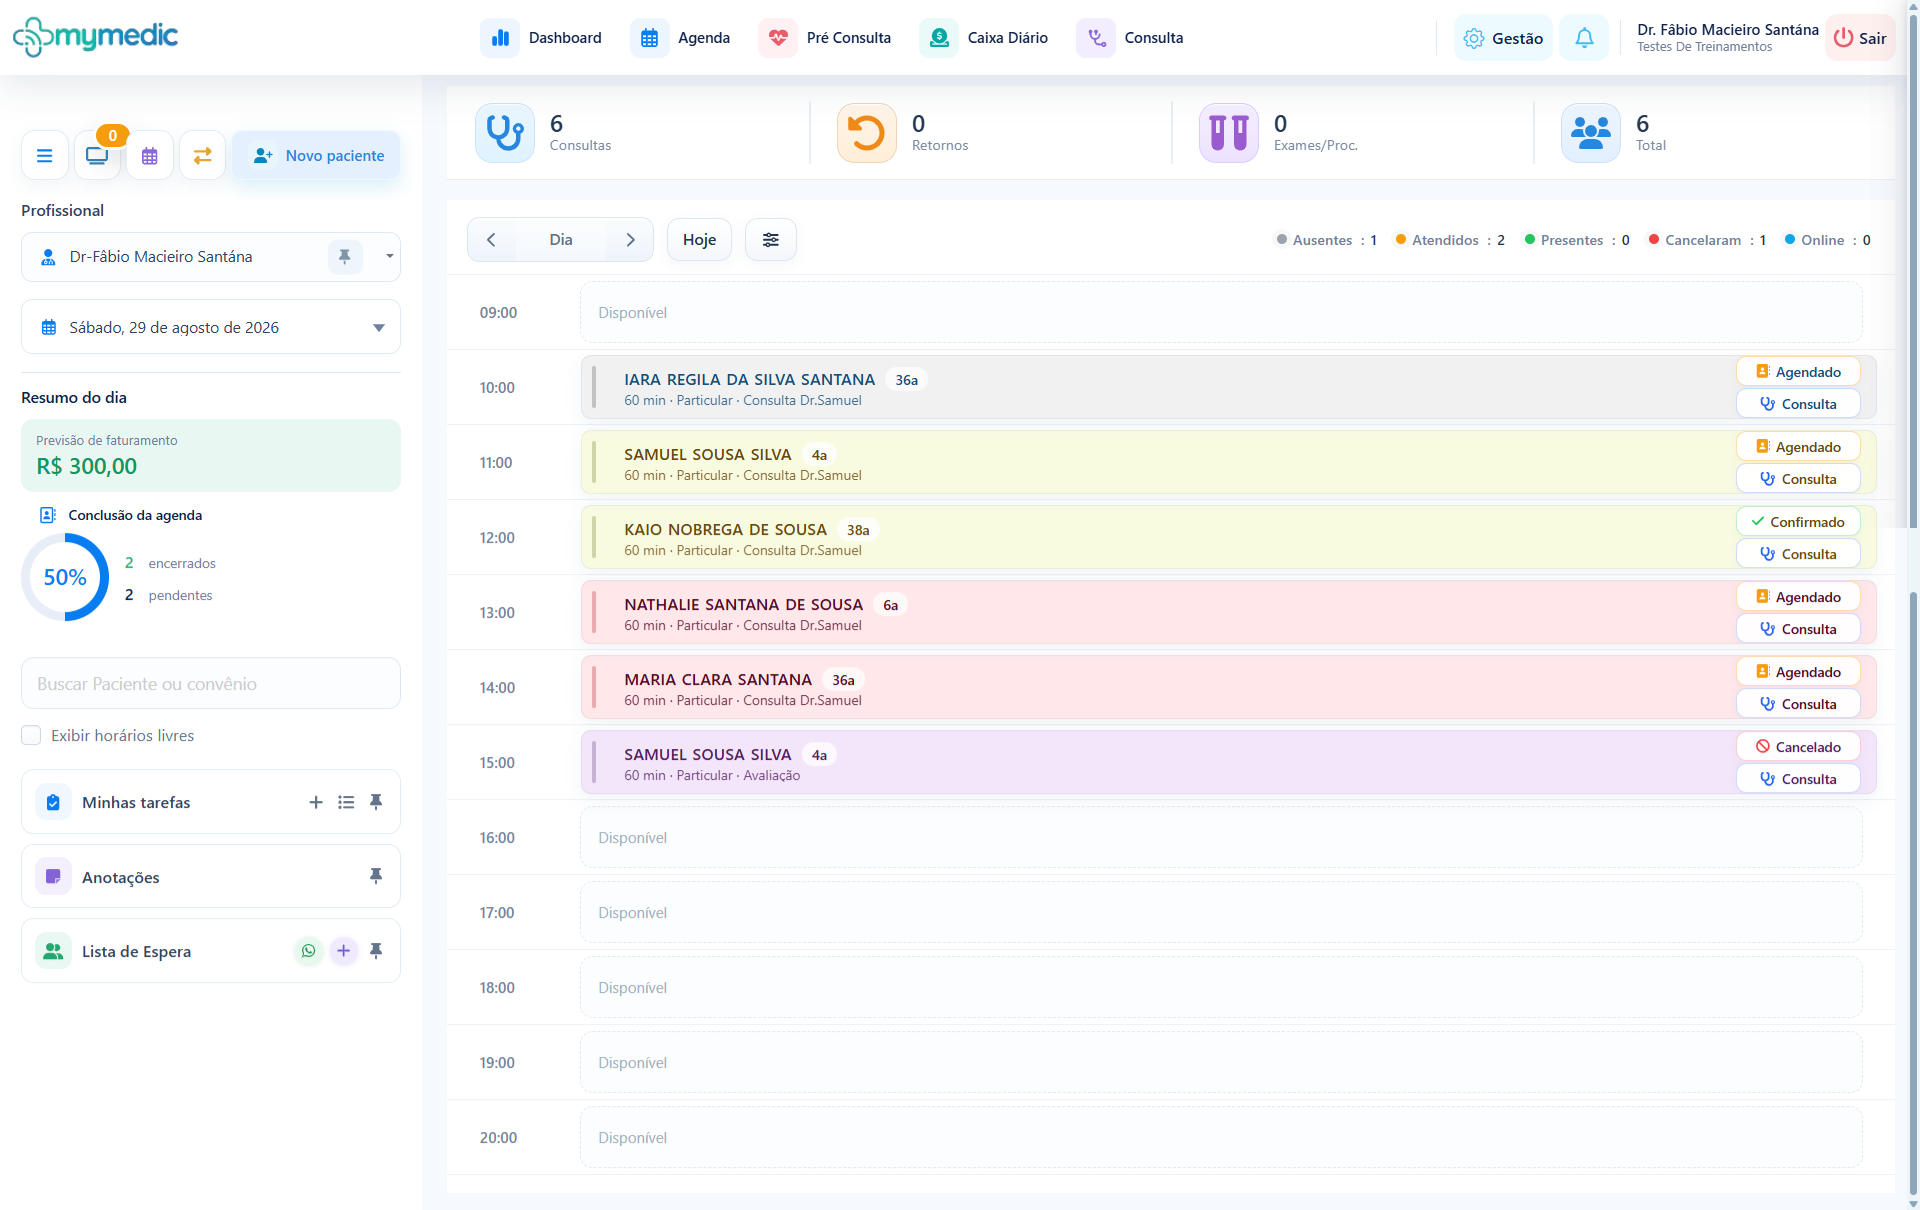
Task: Click the Dr. Fábio Macieiro Santána user name
Action: (x=1727, y=30)
